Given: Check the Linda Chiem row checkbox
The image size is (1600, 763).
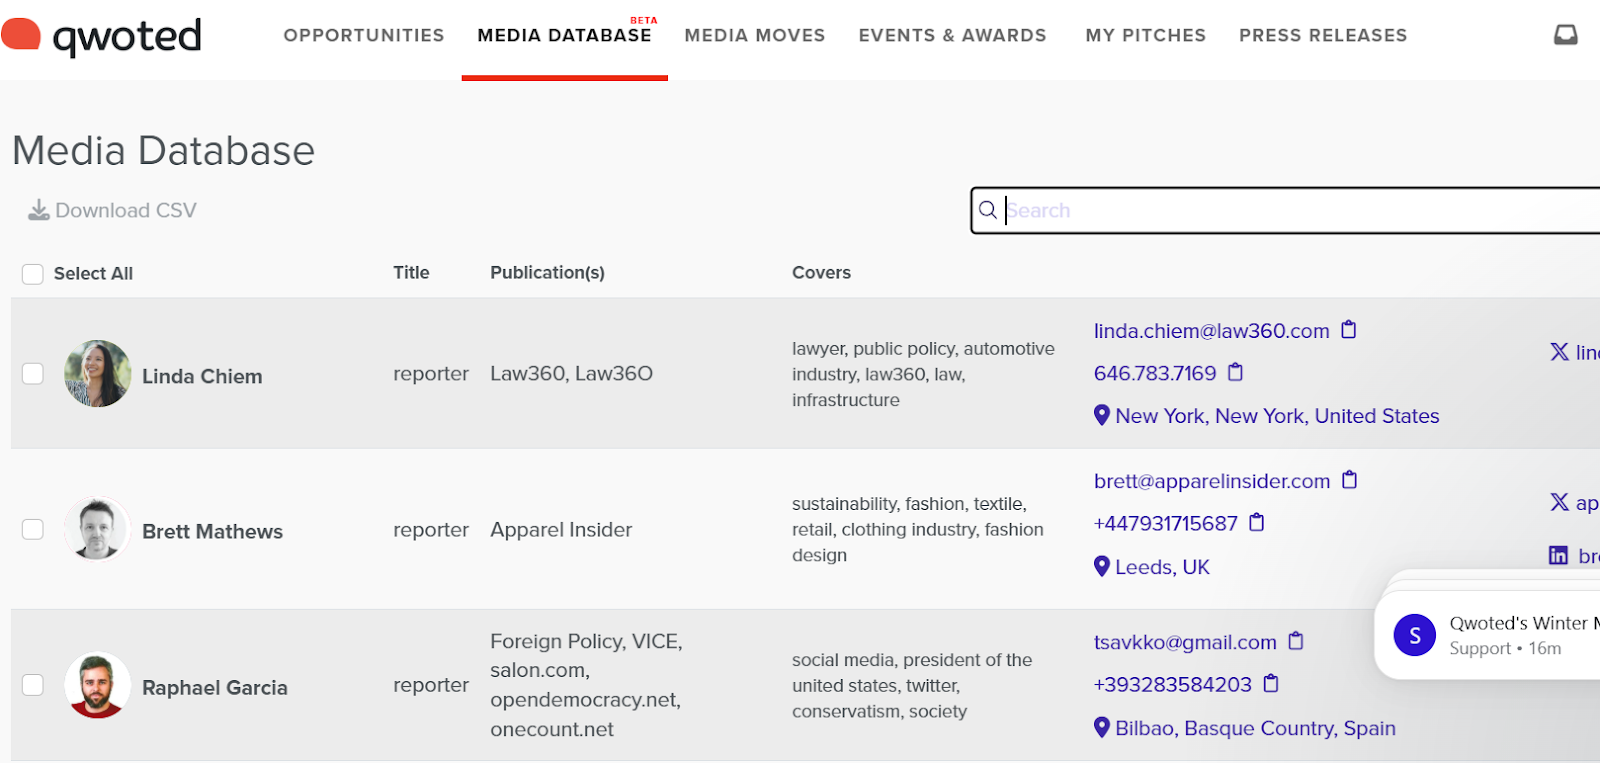Looking at the screenshot, I should point(33,373).
